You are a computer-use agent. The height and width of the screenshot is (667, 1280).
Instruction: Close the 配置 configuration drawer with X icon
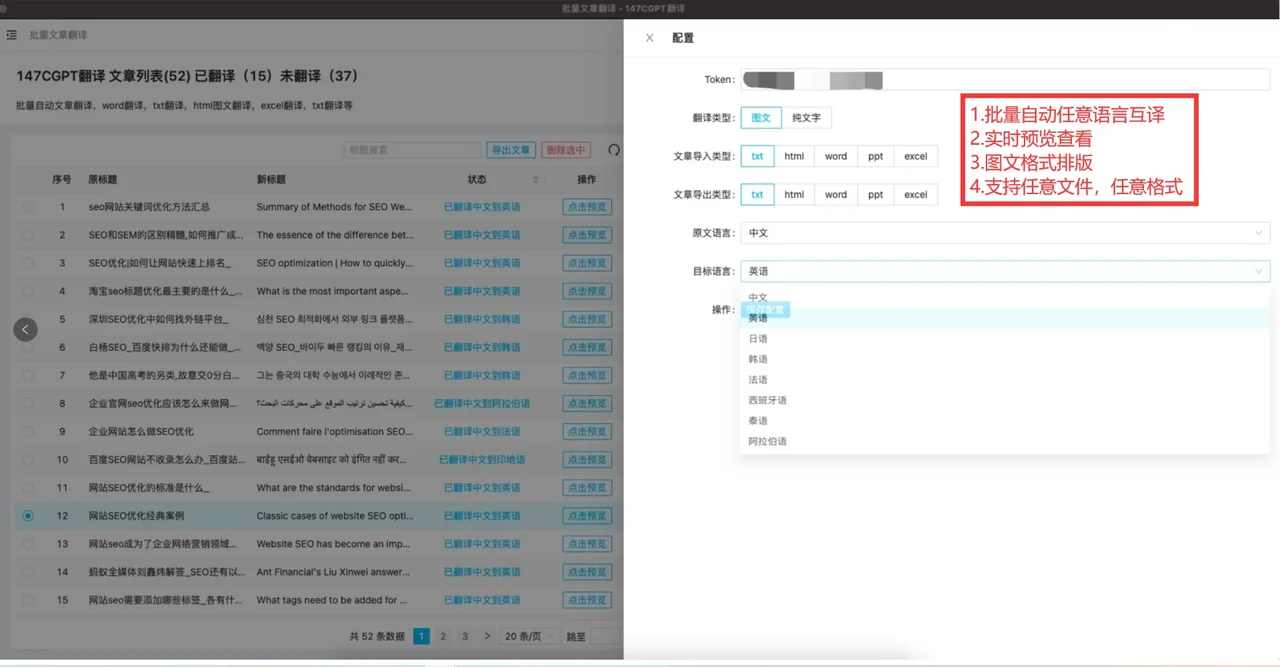click(649, 37)
